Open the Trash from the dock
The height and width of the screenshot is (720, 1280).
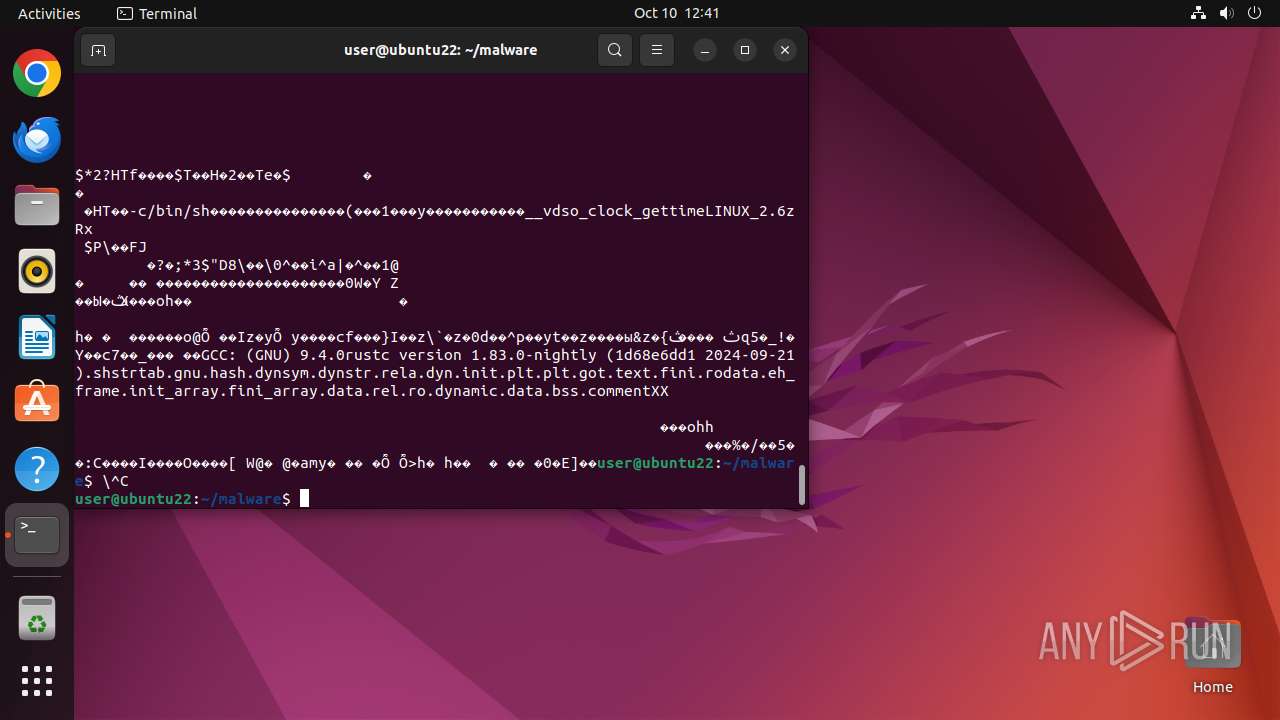tap(37, 618)
